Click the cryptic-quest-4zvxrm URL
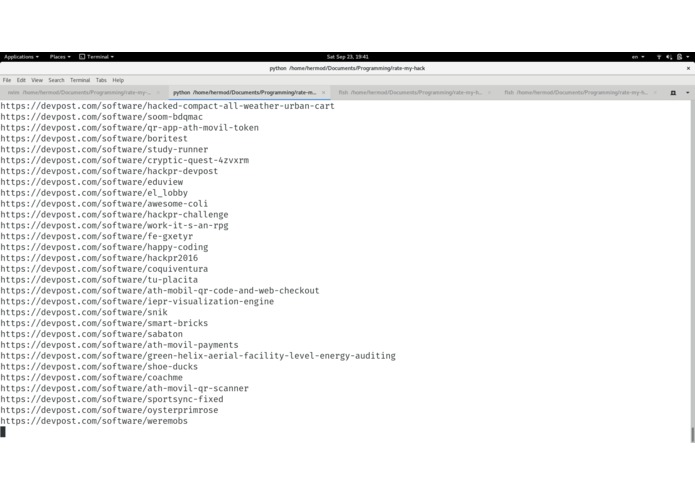This screenshot has width=695, height=494. (x=125, y=160)
